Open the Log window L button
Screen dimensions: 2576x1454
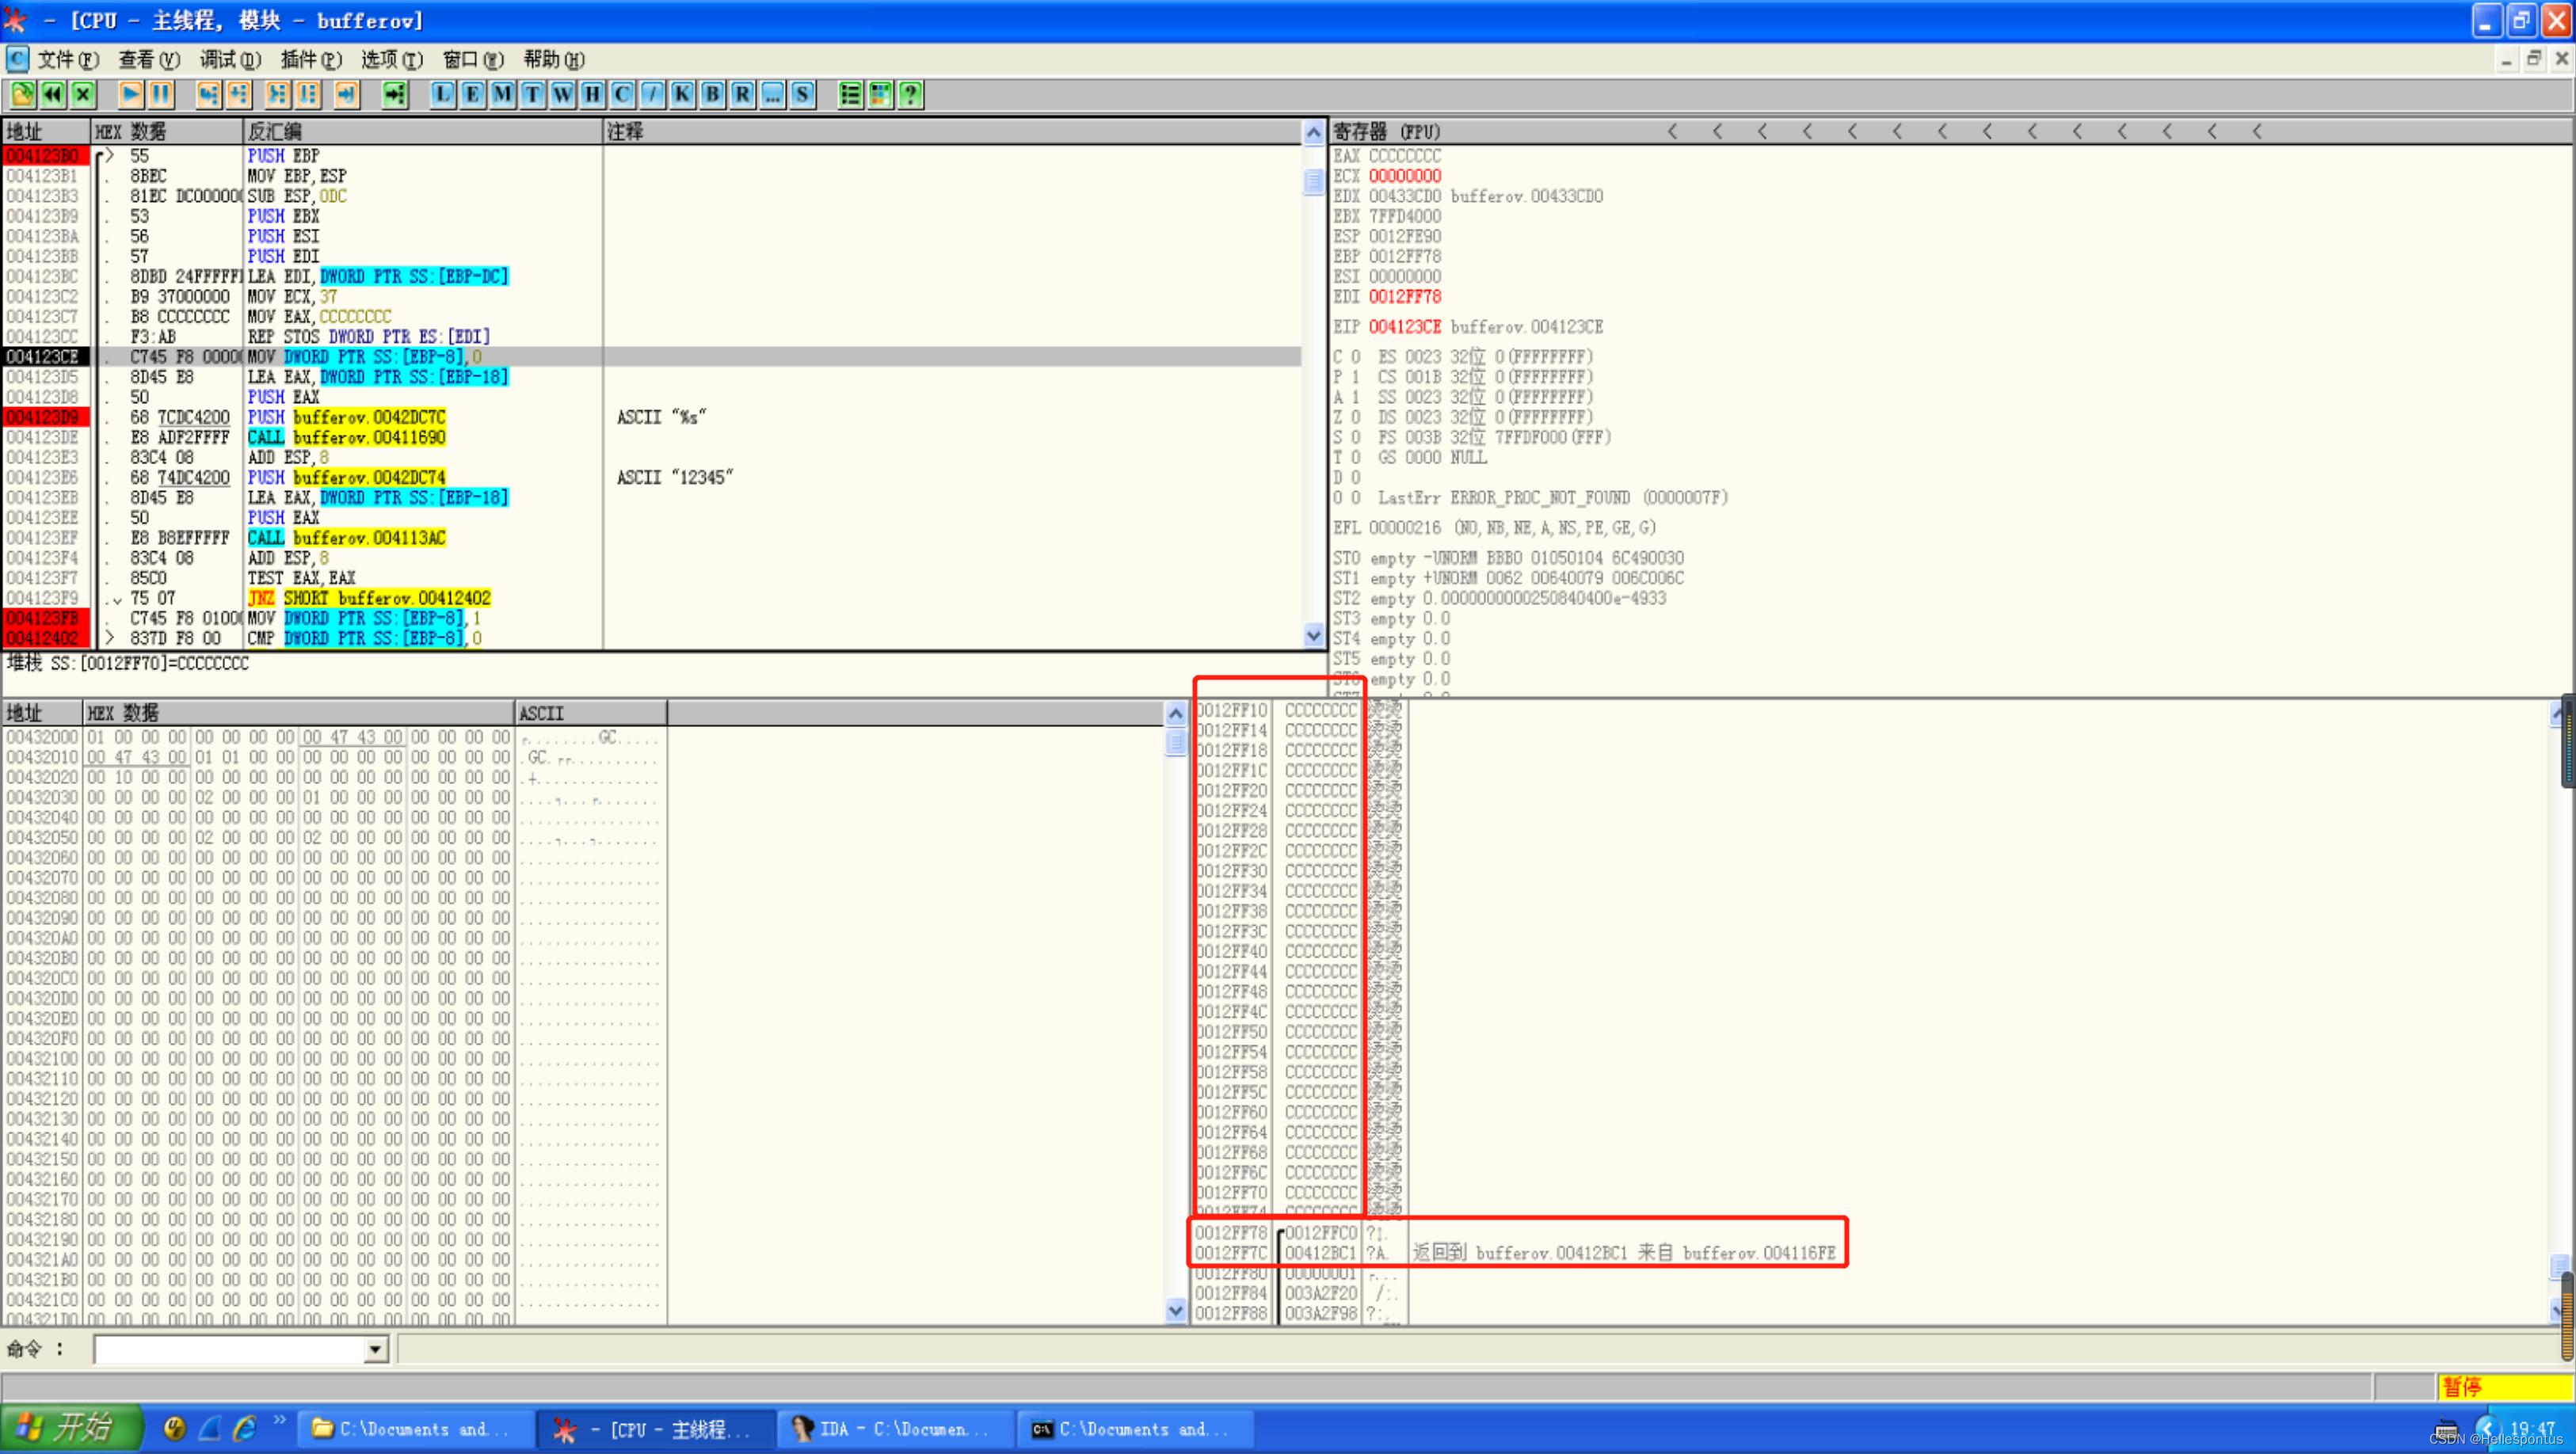pyautogui.click(x=442, y=95)
